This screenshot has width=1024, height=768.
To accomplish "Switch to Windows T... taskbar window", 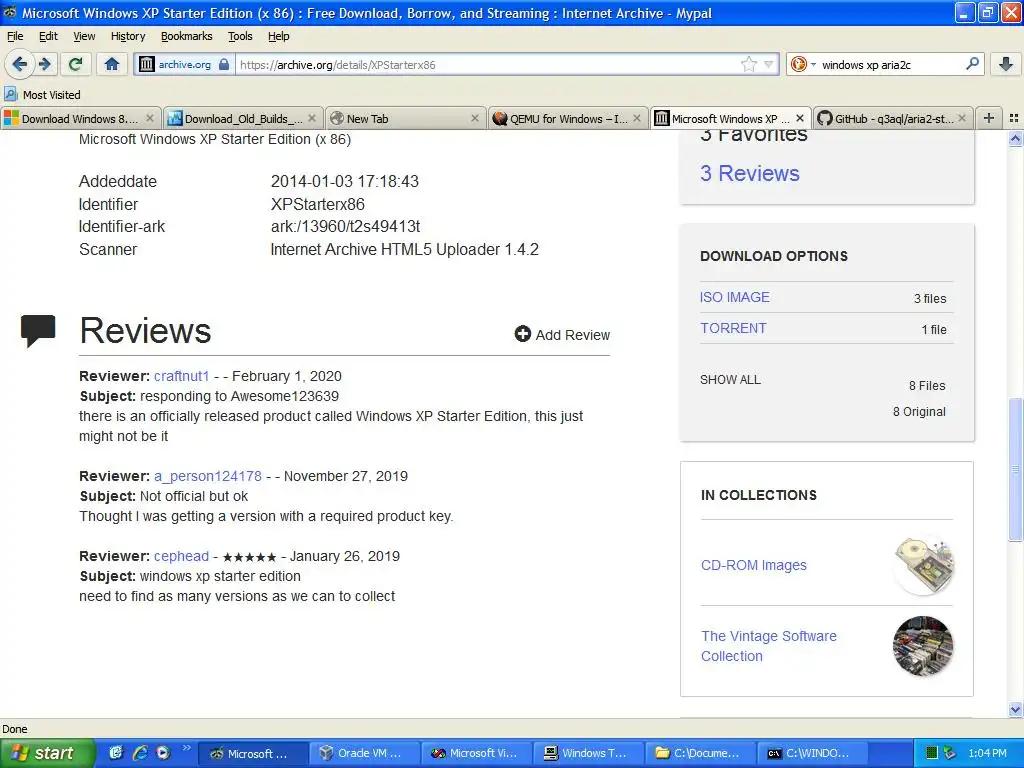I will [587, 753].
